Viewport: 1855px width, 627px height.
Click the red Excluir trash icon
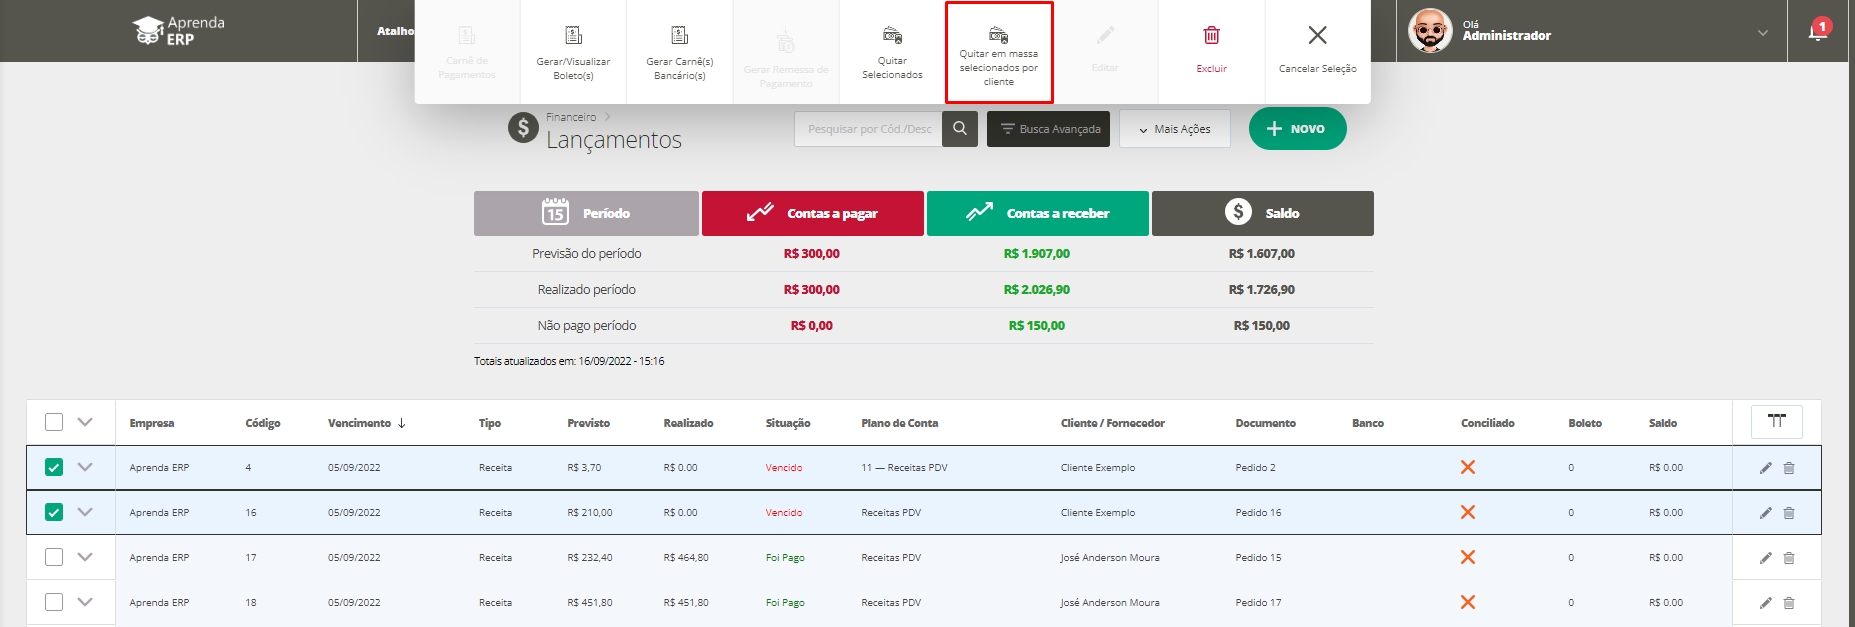[1211, 37]
